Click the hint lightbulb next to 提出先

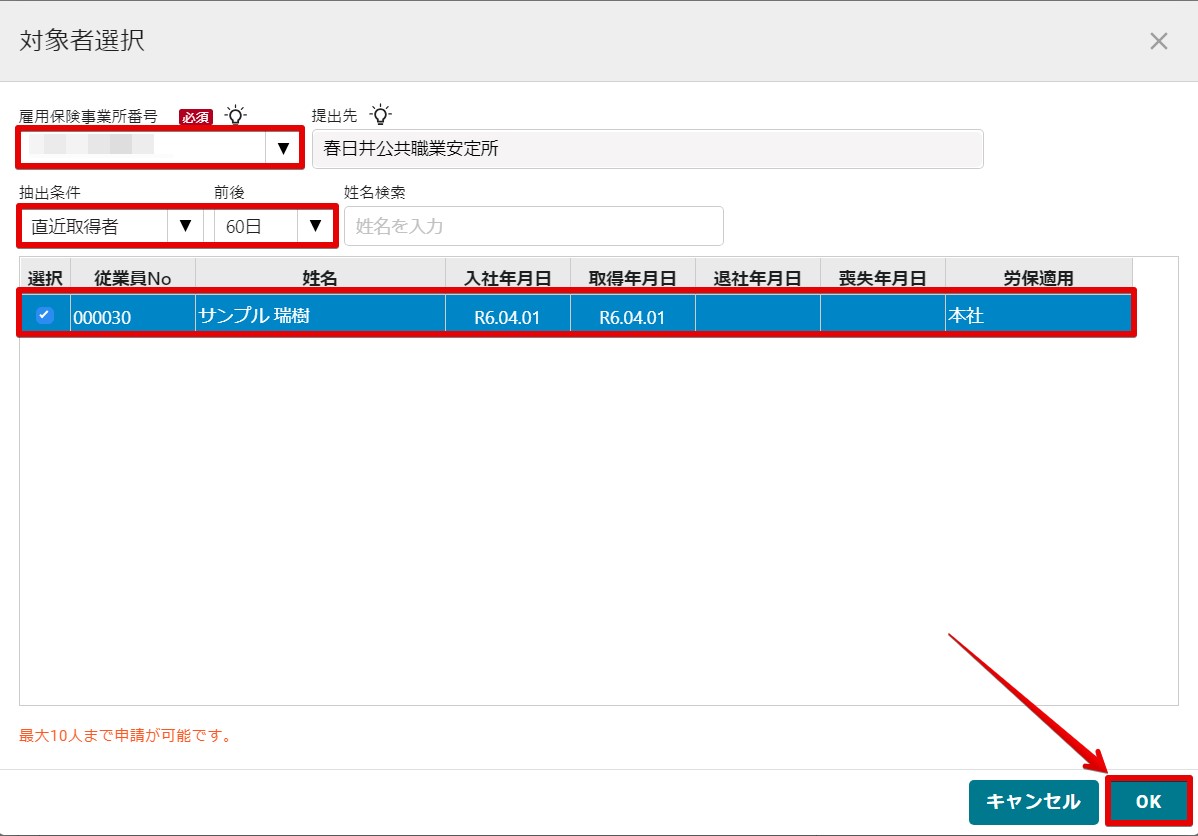tap(380, 115)
